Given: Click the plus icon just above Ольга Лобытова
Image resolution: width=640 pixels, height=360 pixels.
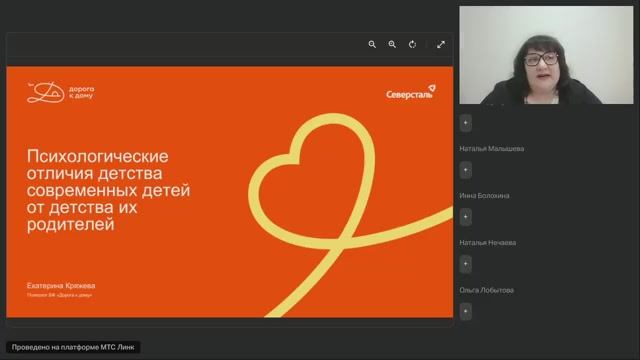Looking at the screenshot, I should pos(466,264).
